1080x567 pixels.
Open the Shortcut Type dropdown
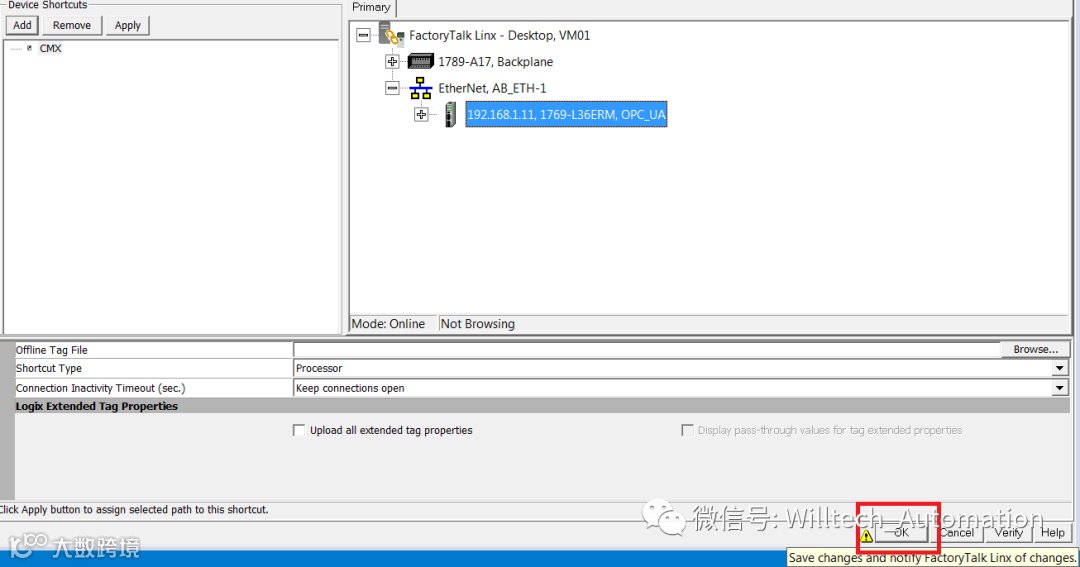coord(1060,369)
